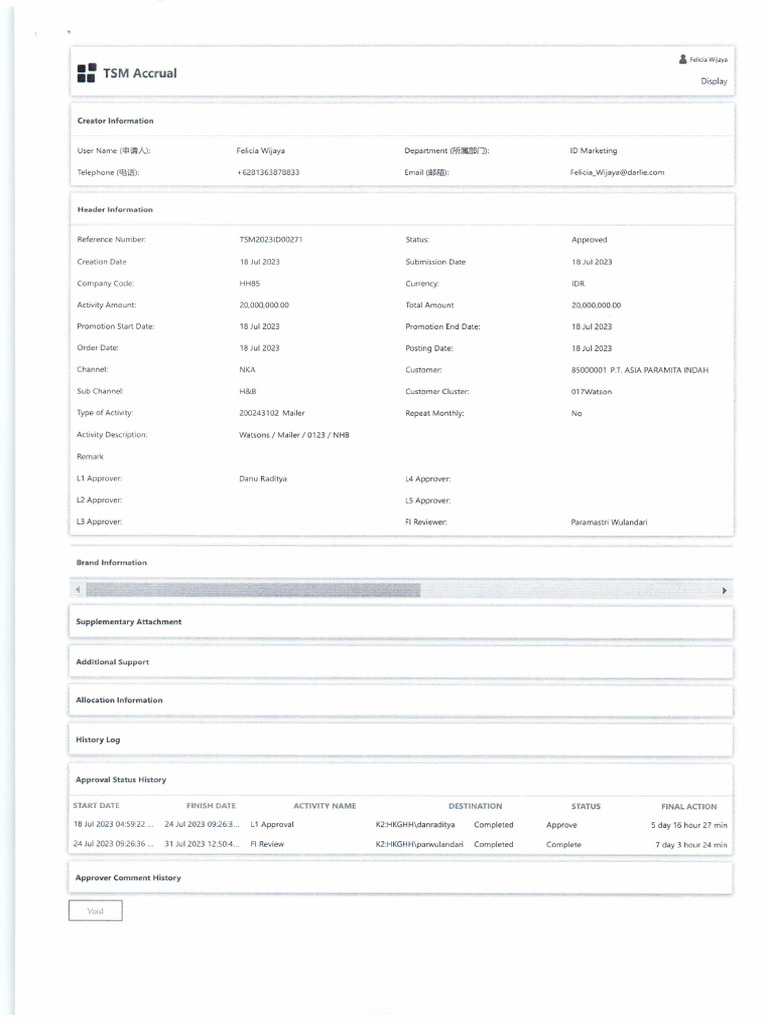Click type of activity 200243102 Mailer
Viewport: 768px width, 1024px height.
272,413
